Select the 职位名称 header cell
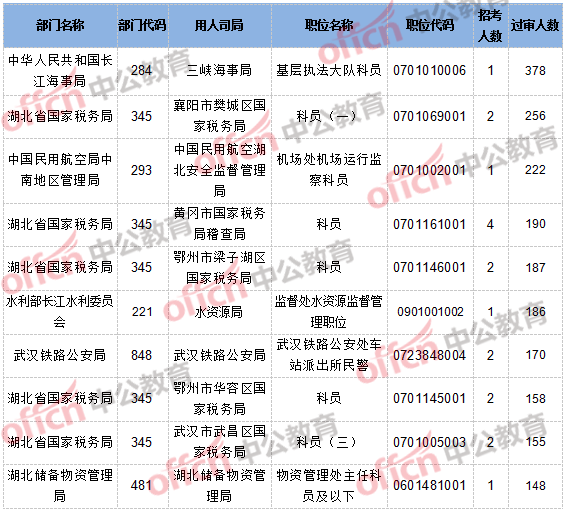Image resolution: width=567 pixels, height=513 pixels. pyautogui.click(x=329, y=25)
